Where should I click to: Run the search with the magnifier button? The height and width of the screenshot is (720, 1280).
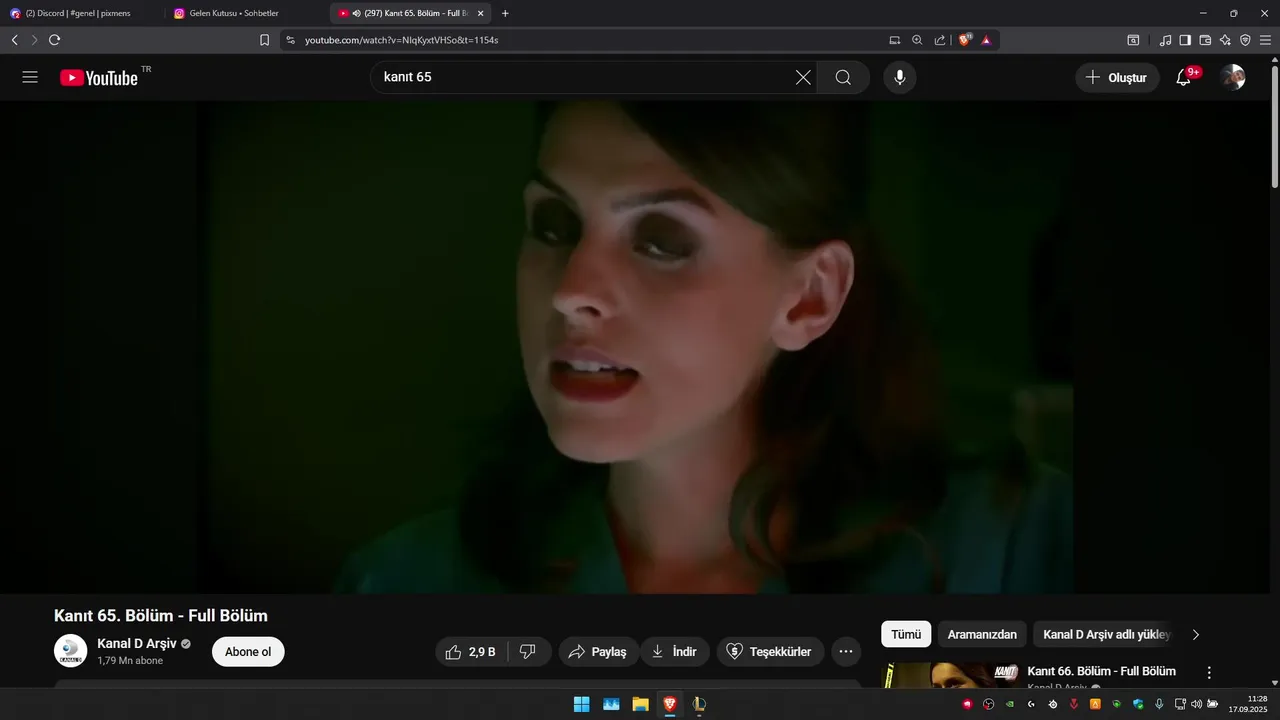(x=843, y=77)
